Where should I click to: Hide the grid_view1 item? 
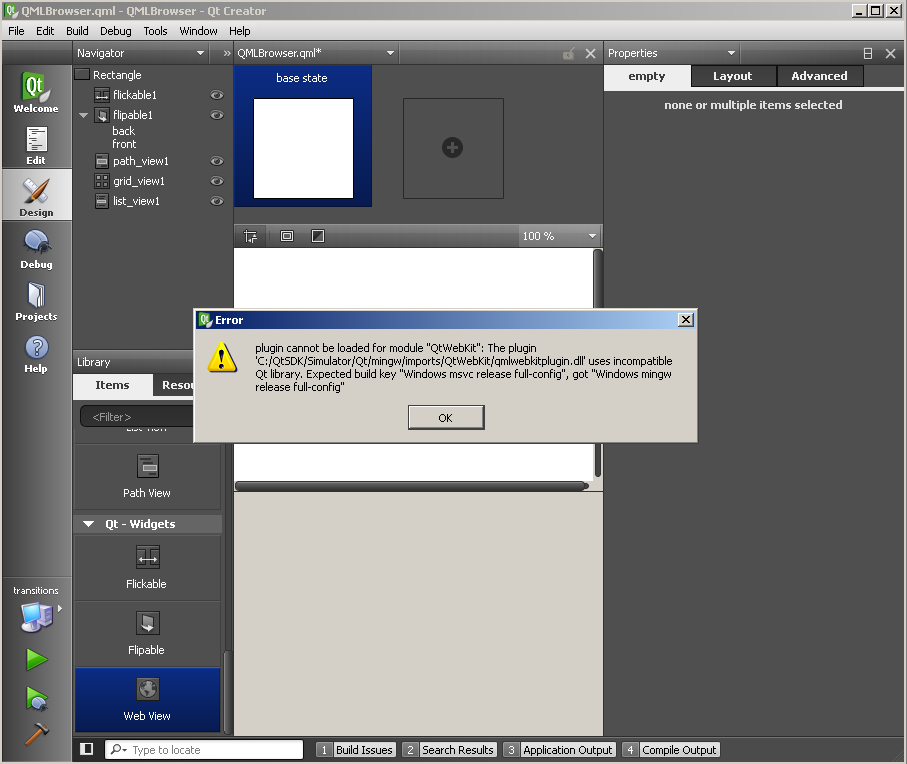click(x=216, y=181)
